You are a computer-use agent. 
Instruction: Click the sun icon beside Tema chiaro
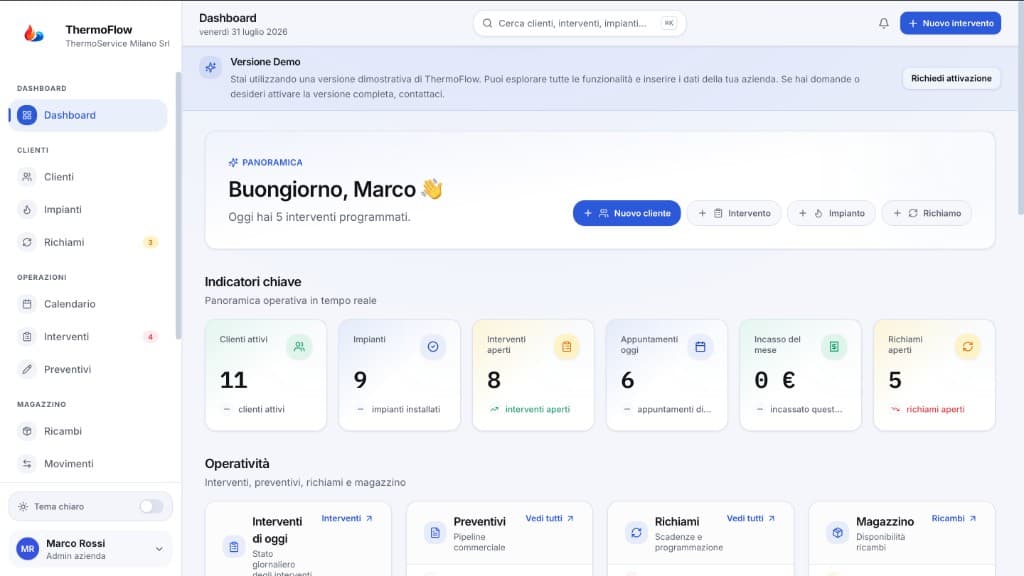click(23, 507)
